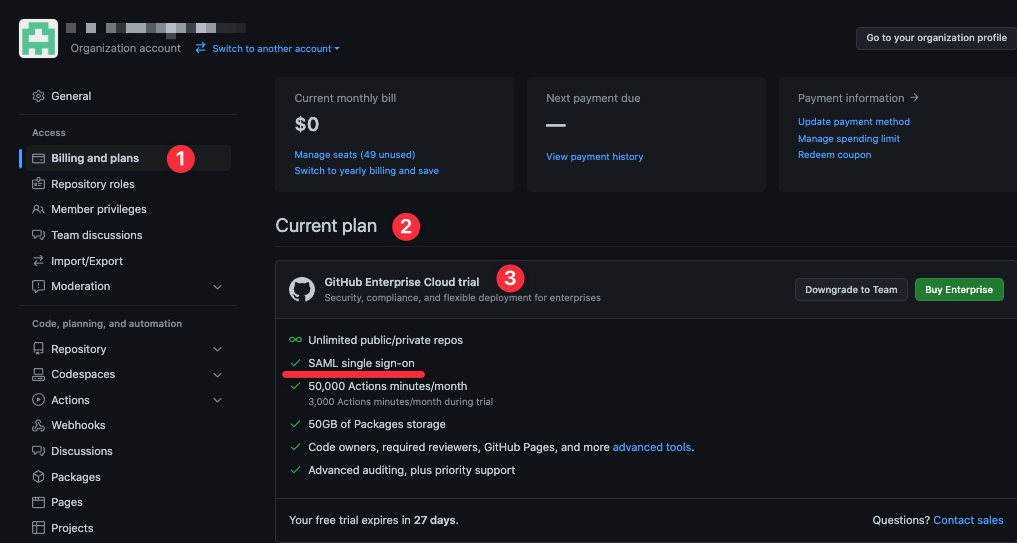Click the Contact sales link
Screen dimensions: 1017x543
pos(968,520)
